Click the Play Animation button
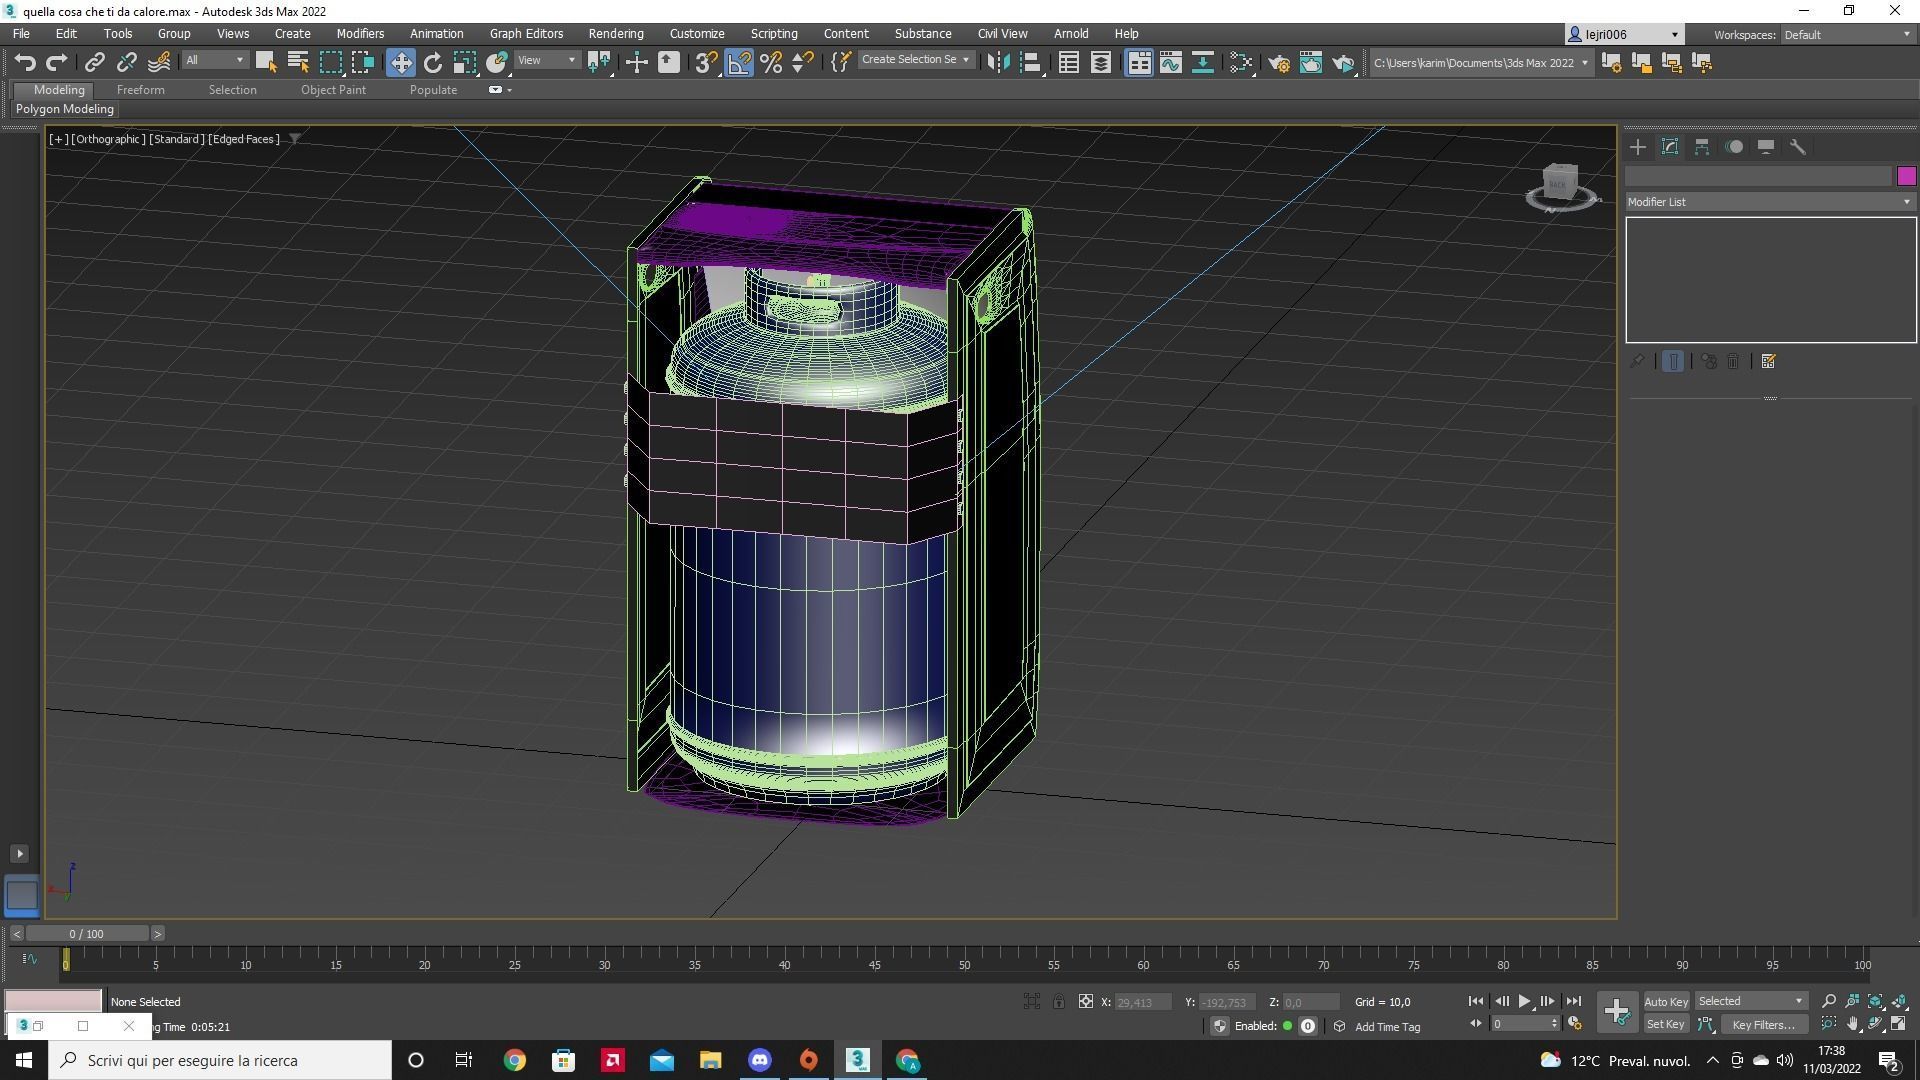The height and width of the screenshot is (1080, 1920). pyautogui.click(x=1524, y=1001)
